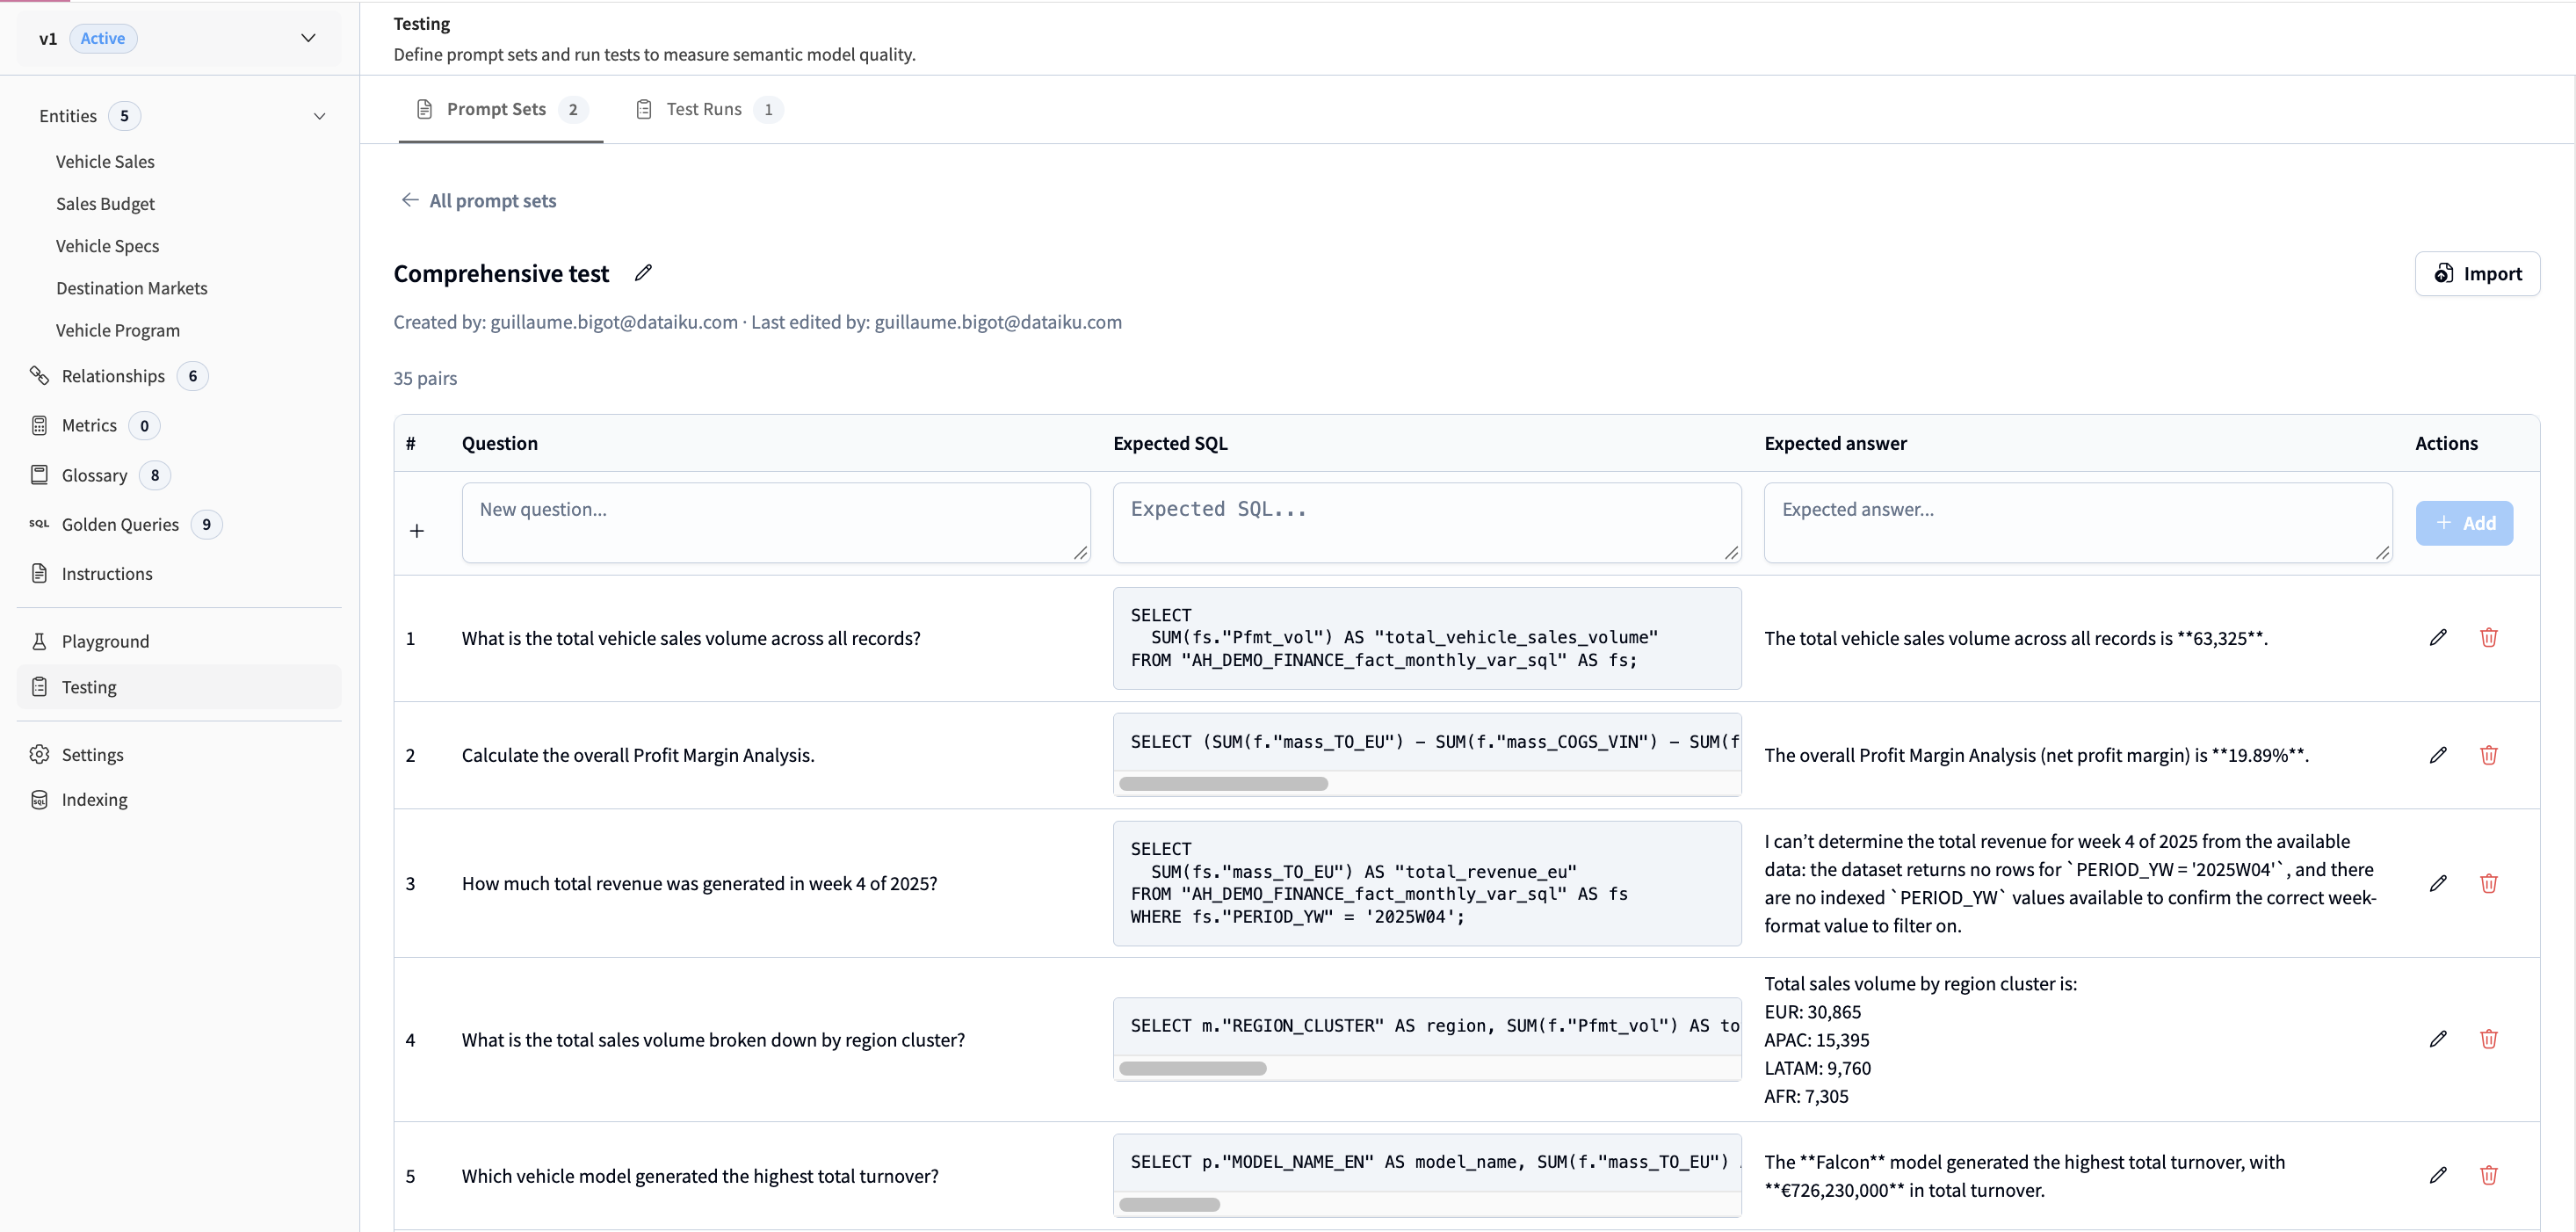The height and width of the screenshot is (1232, 2576).
Task: Delete row 5 highest turnover question
Action: coord(2488,1175)
